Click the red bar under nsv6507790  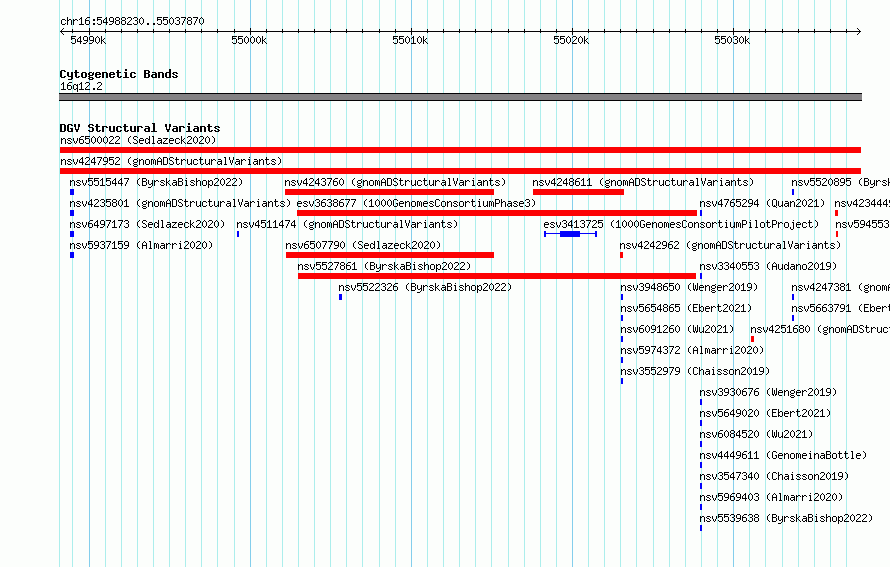(390, 255)
